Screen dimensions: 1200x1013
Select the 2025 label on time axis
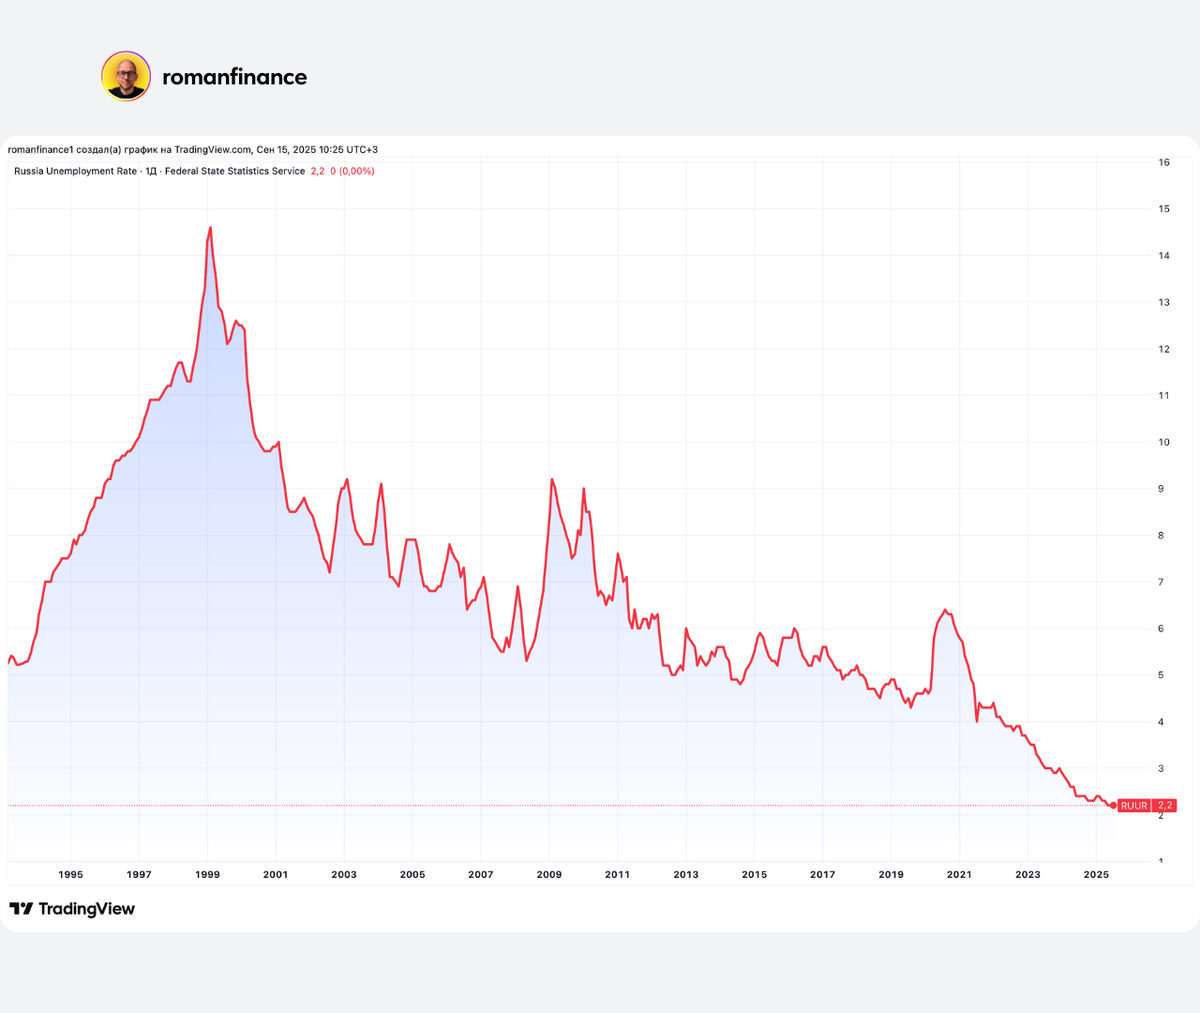1096,874
